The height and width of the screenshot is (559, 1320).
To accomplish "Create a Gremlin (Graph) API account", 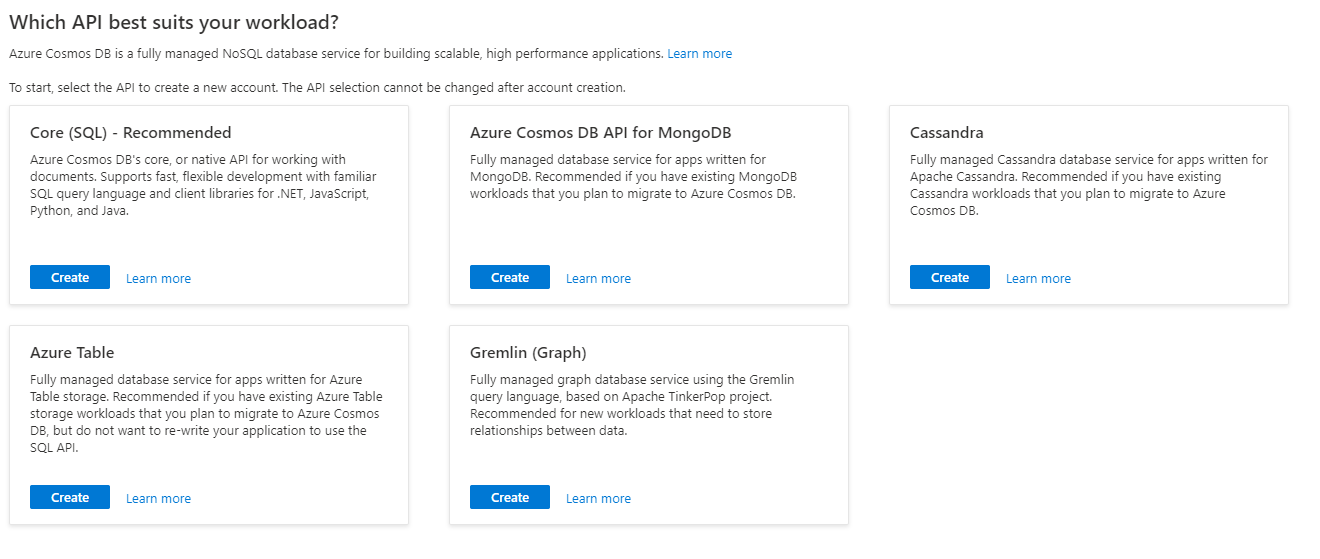I will 510,498.
